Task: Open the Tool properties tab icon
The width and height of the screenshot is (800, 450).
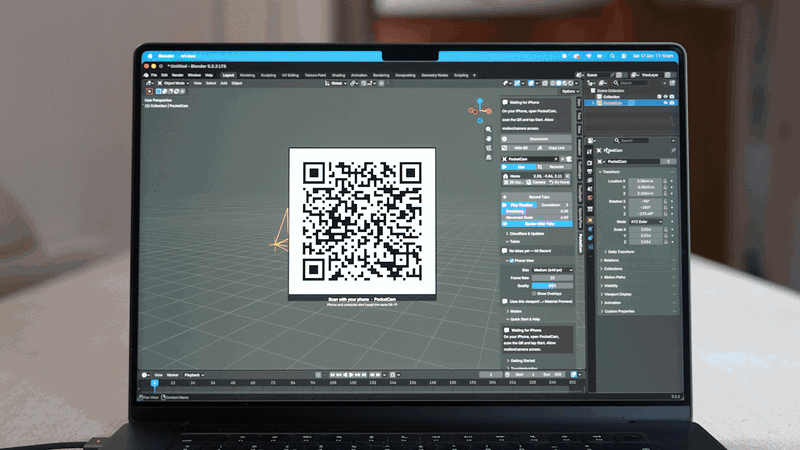Action: (x=590, y=152)
